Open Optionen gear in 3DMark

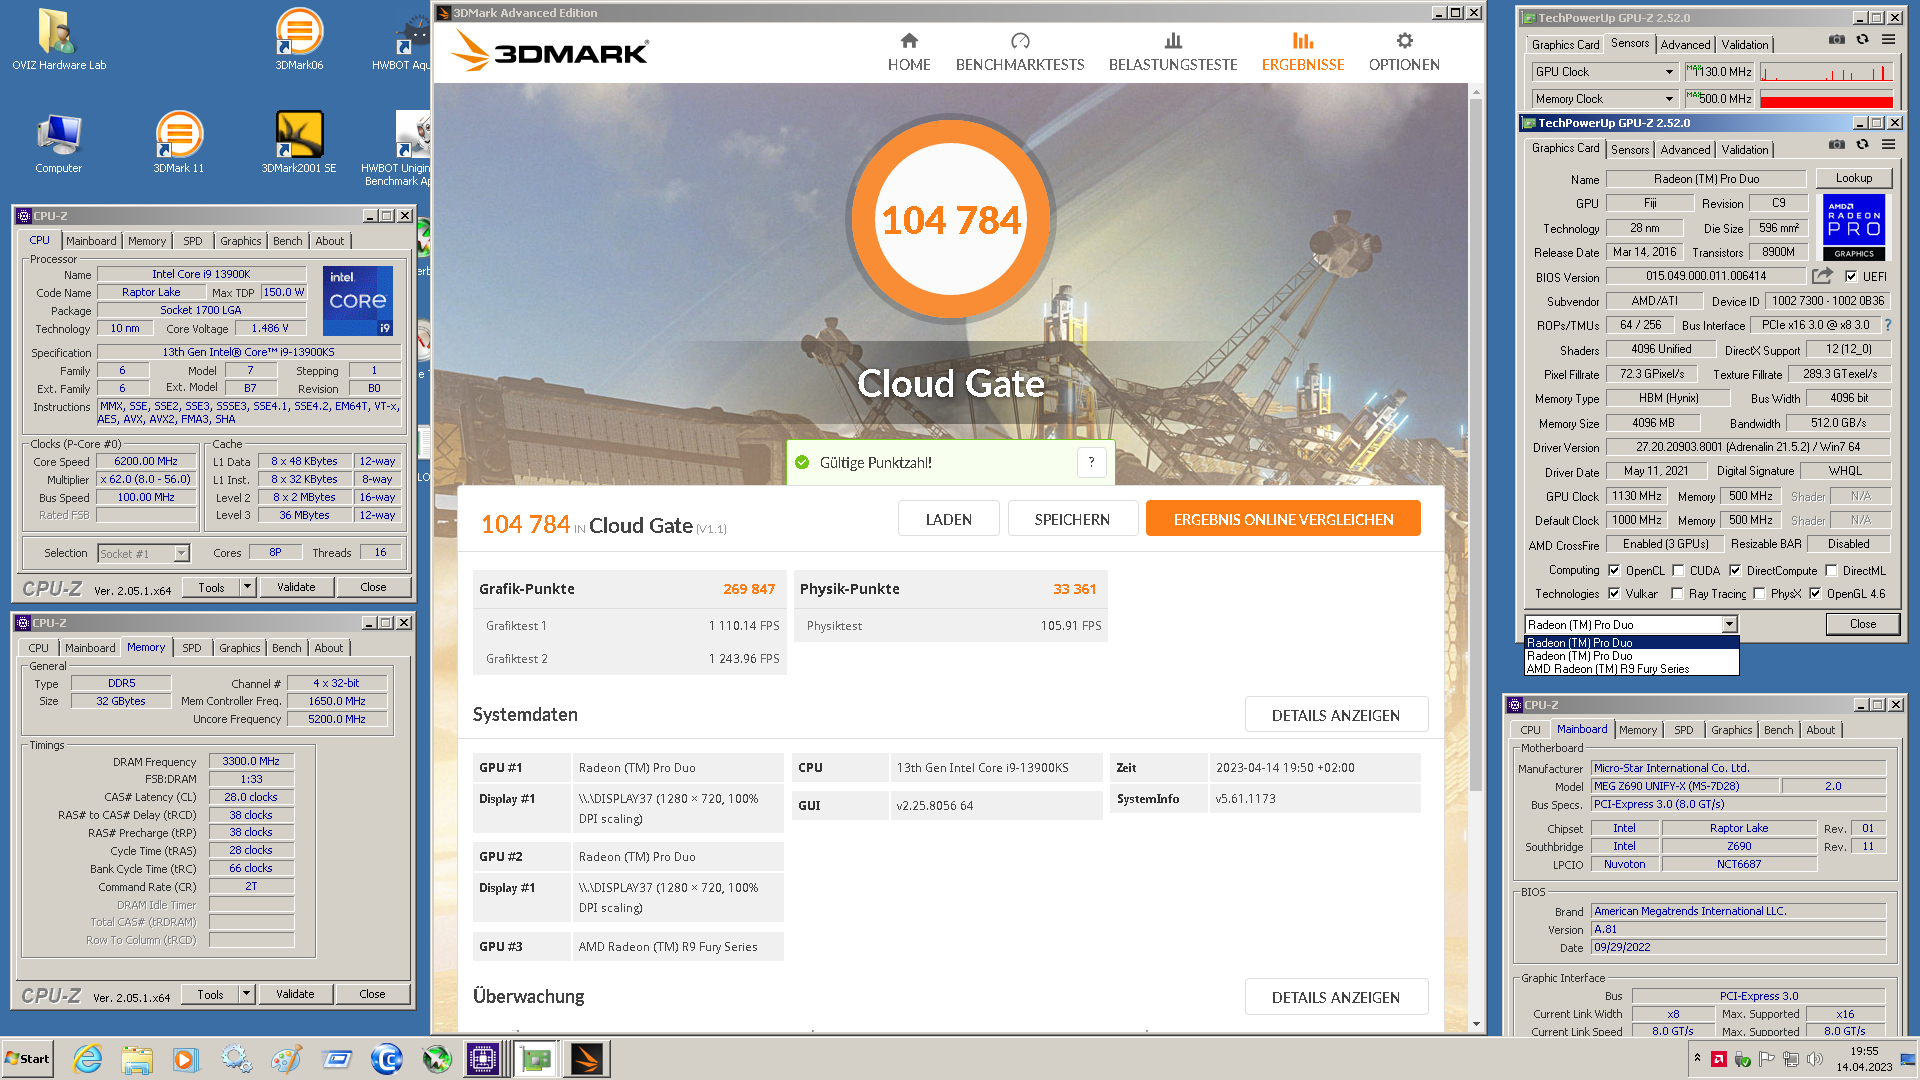point(1404,52)
